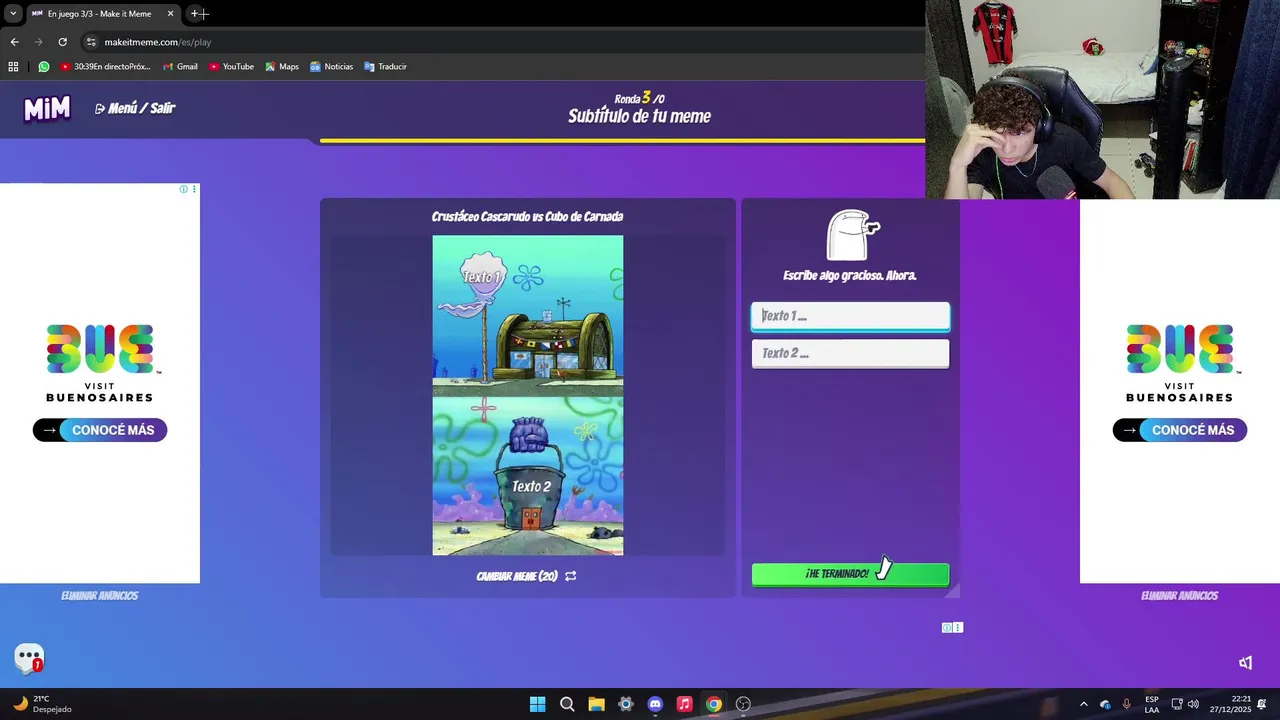Focus the Texto 1 input field
Image resolution: width=1280 pixels, height=720 pixels.
tap(850, 316)
